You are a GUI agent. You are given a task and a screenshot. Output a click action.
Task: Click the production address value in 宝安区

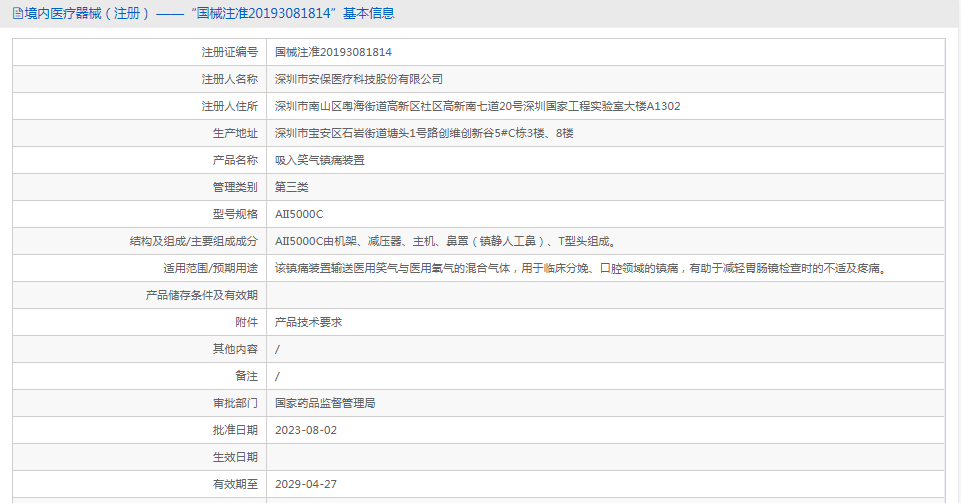pyautogui.click(x=424, y=133)
